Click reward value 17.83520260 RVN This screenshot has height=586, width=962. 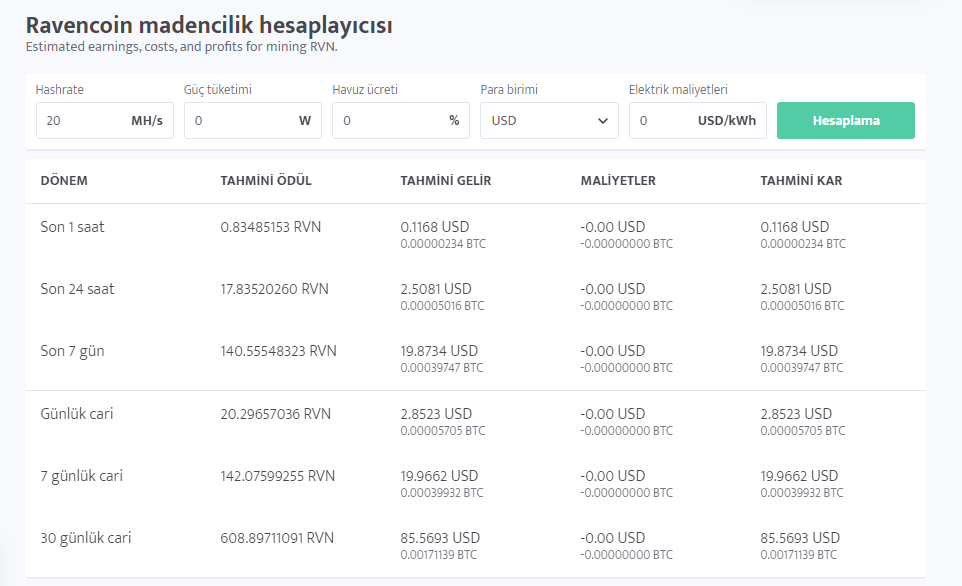click(x=274, y=289)
